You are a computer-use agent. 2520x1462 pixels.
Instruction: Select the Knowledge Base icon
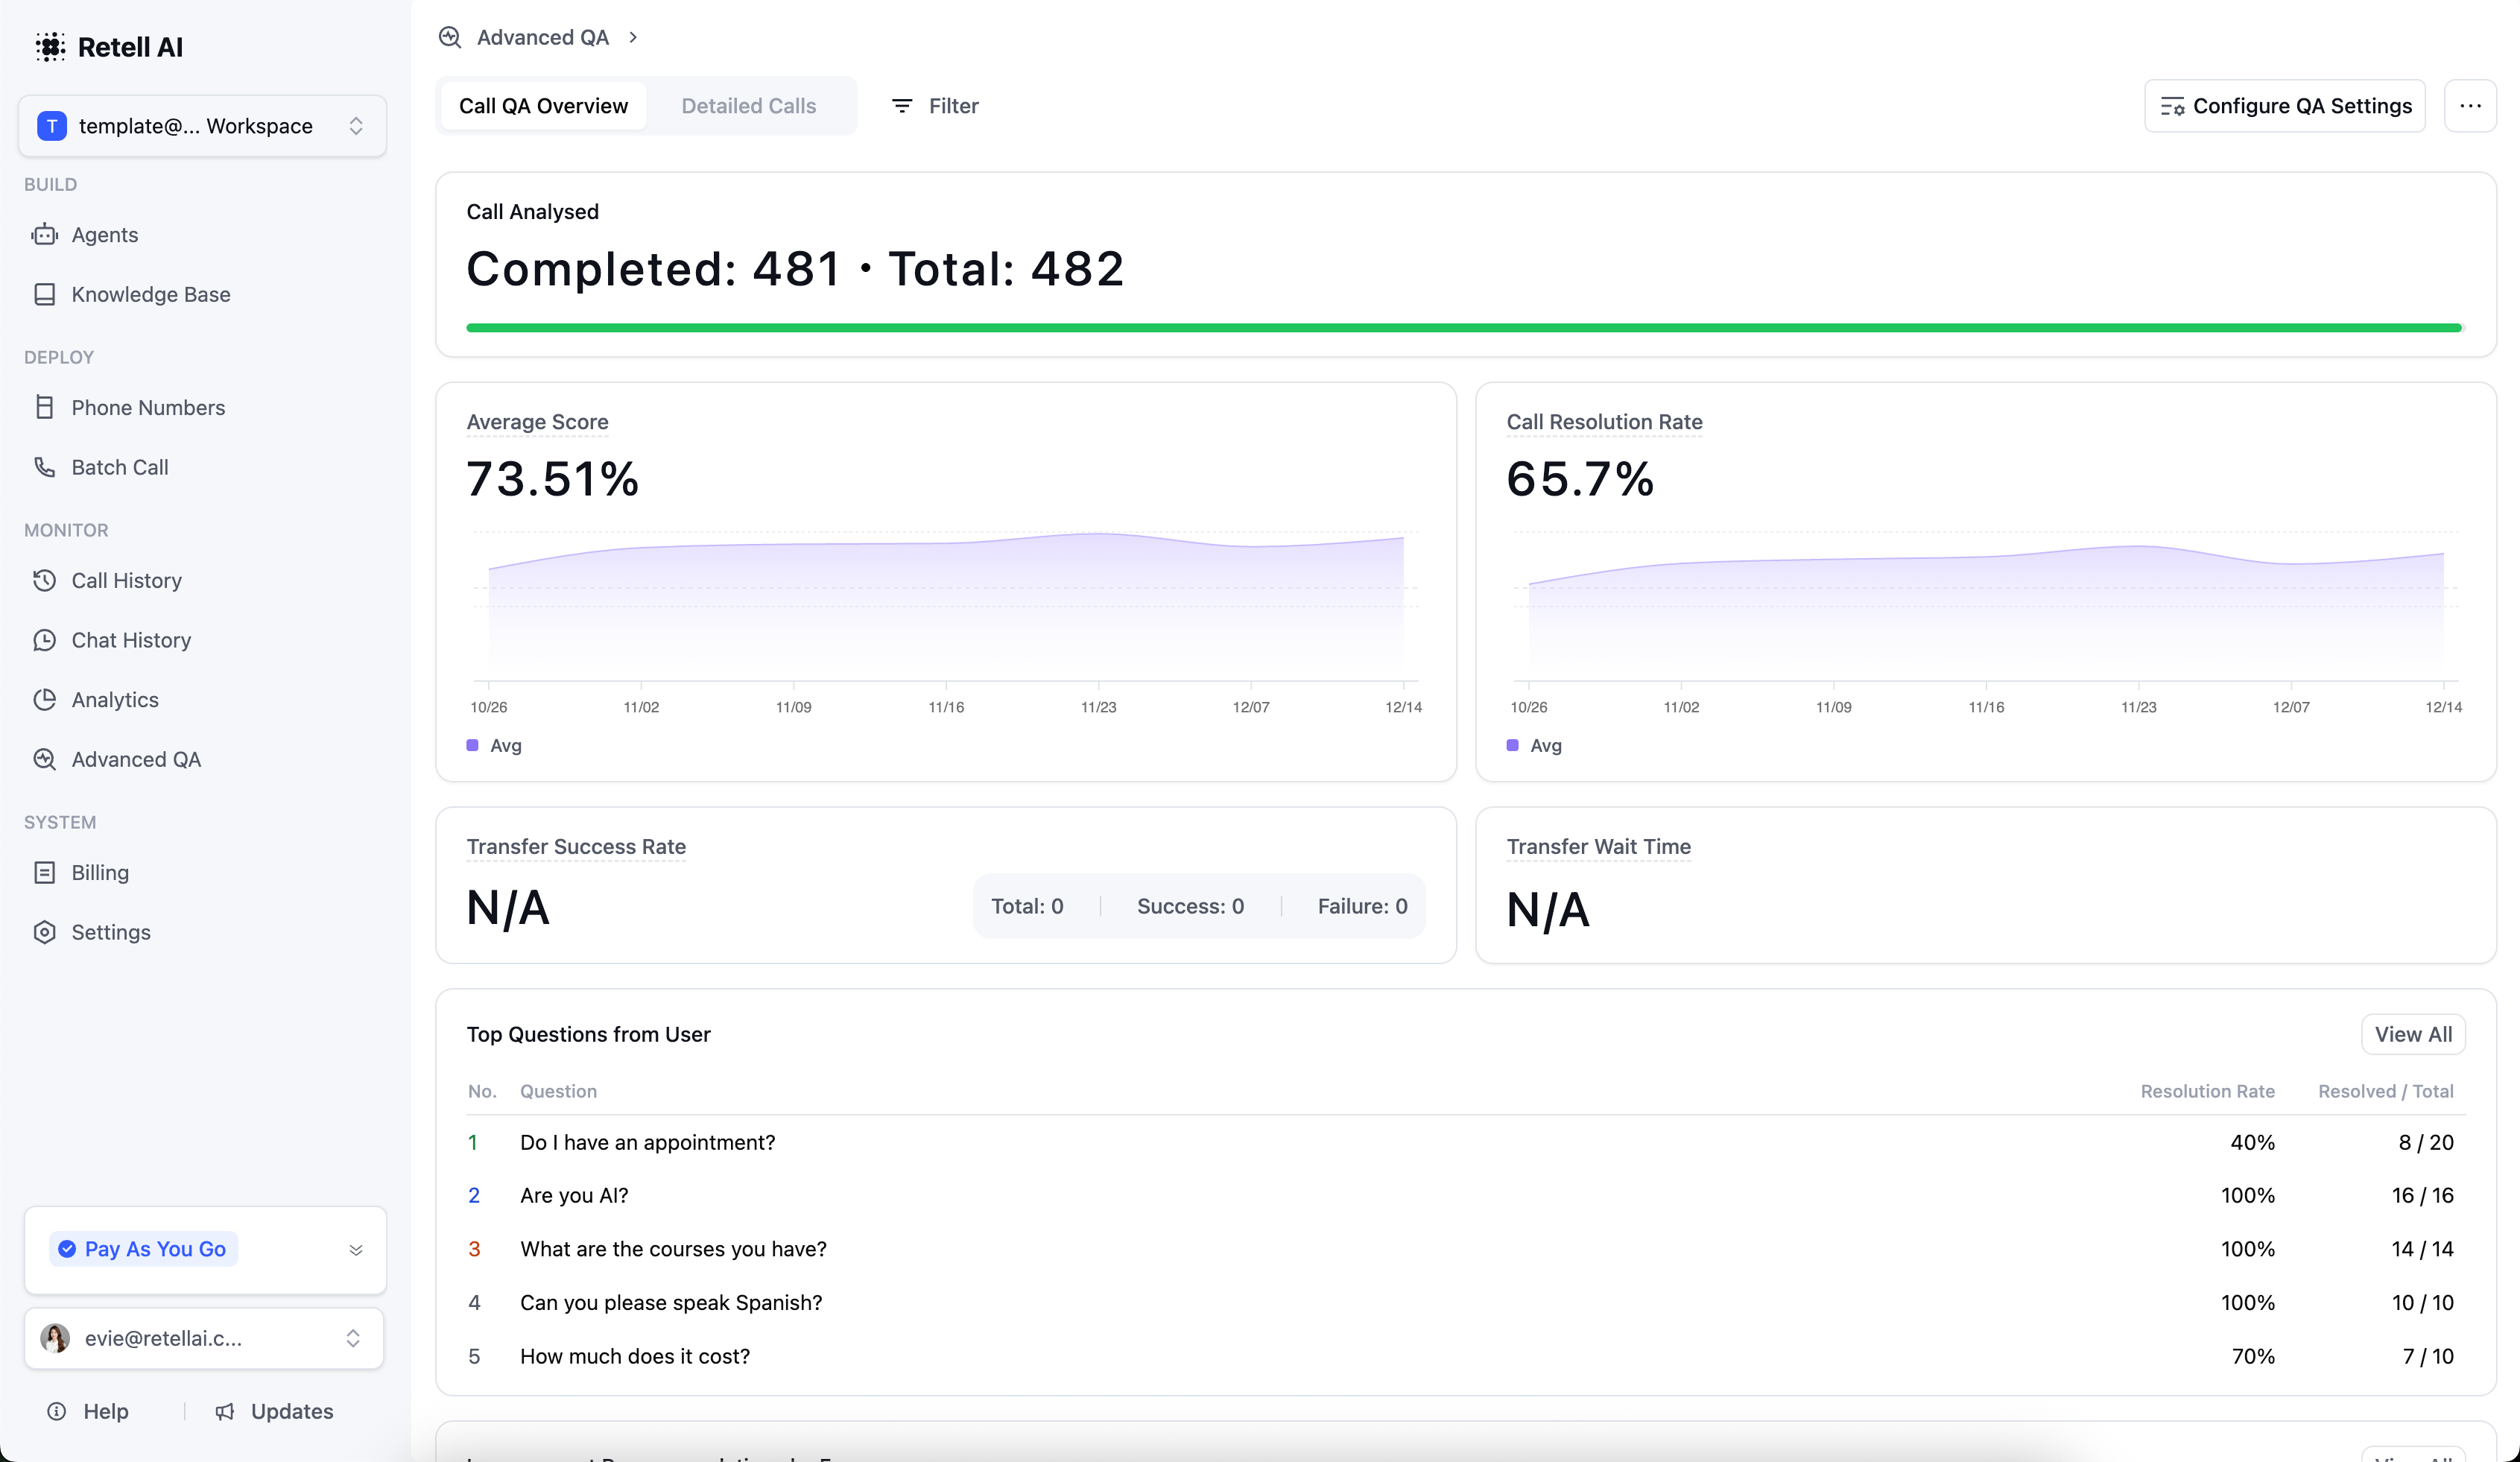coord(45,294)
